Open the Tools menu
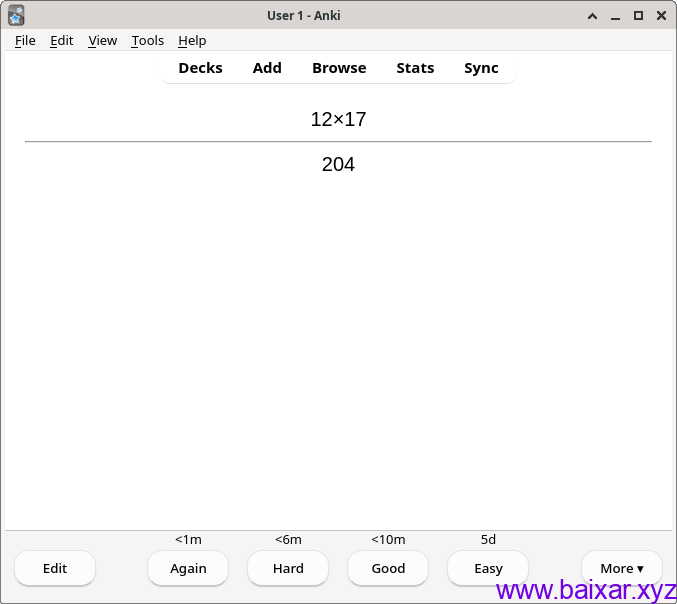677x604 pixels. [x=147, y=40]
